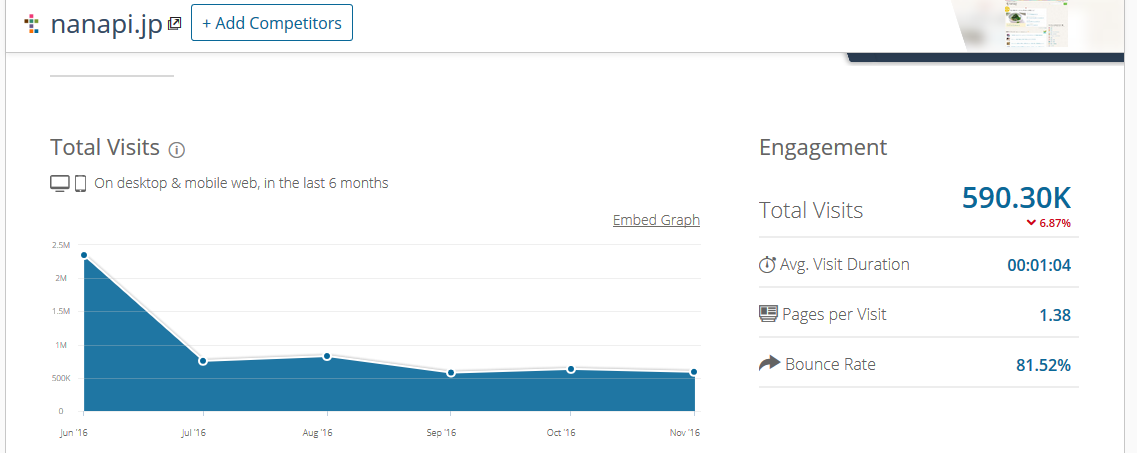Select the Oct '16 data point on chart
Viewport: 1137px width, 453px height.
tap(571, 369)
